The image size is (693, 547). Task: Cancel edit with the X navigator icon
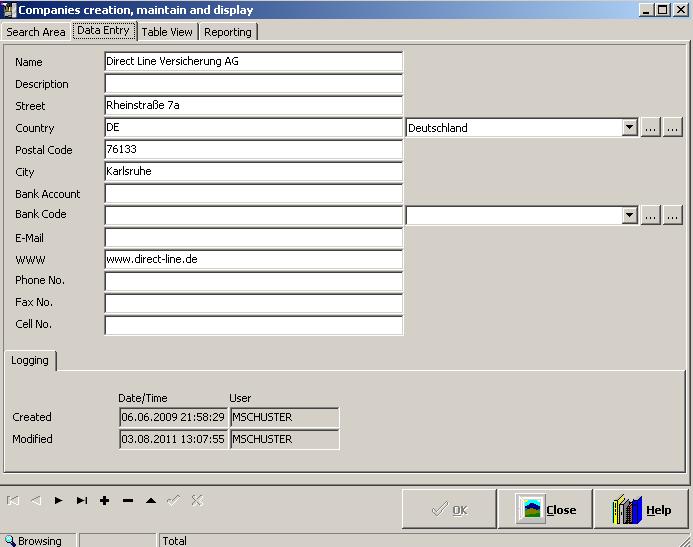point(197,501)
